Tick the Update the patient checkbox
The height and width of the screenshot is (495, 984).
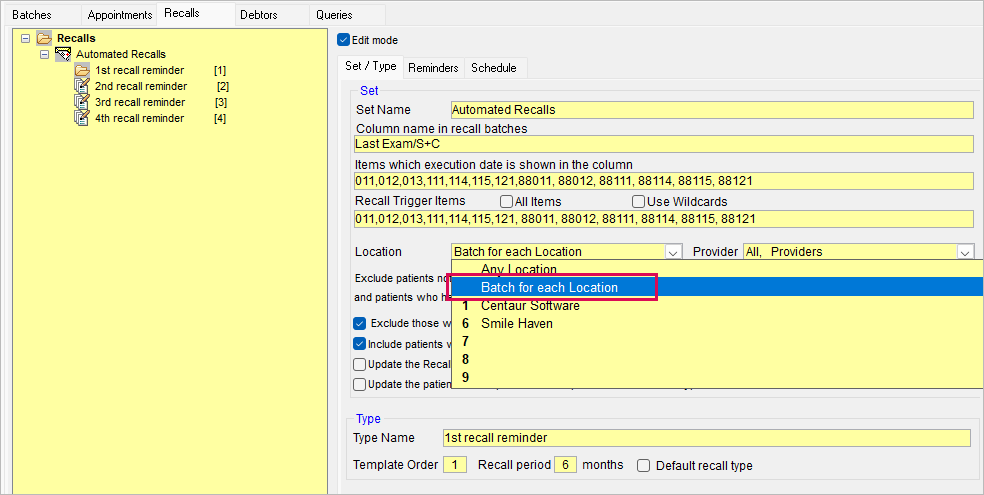[x=360, y=385]
